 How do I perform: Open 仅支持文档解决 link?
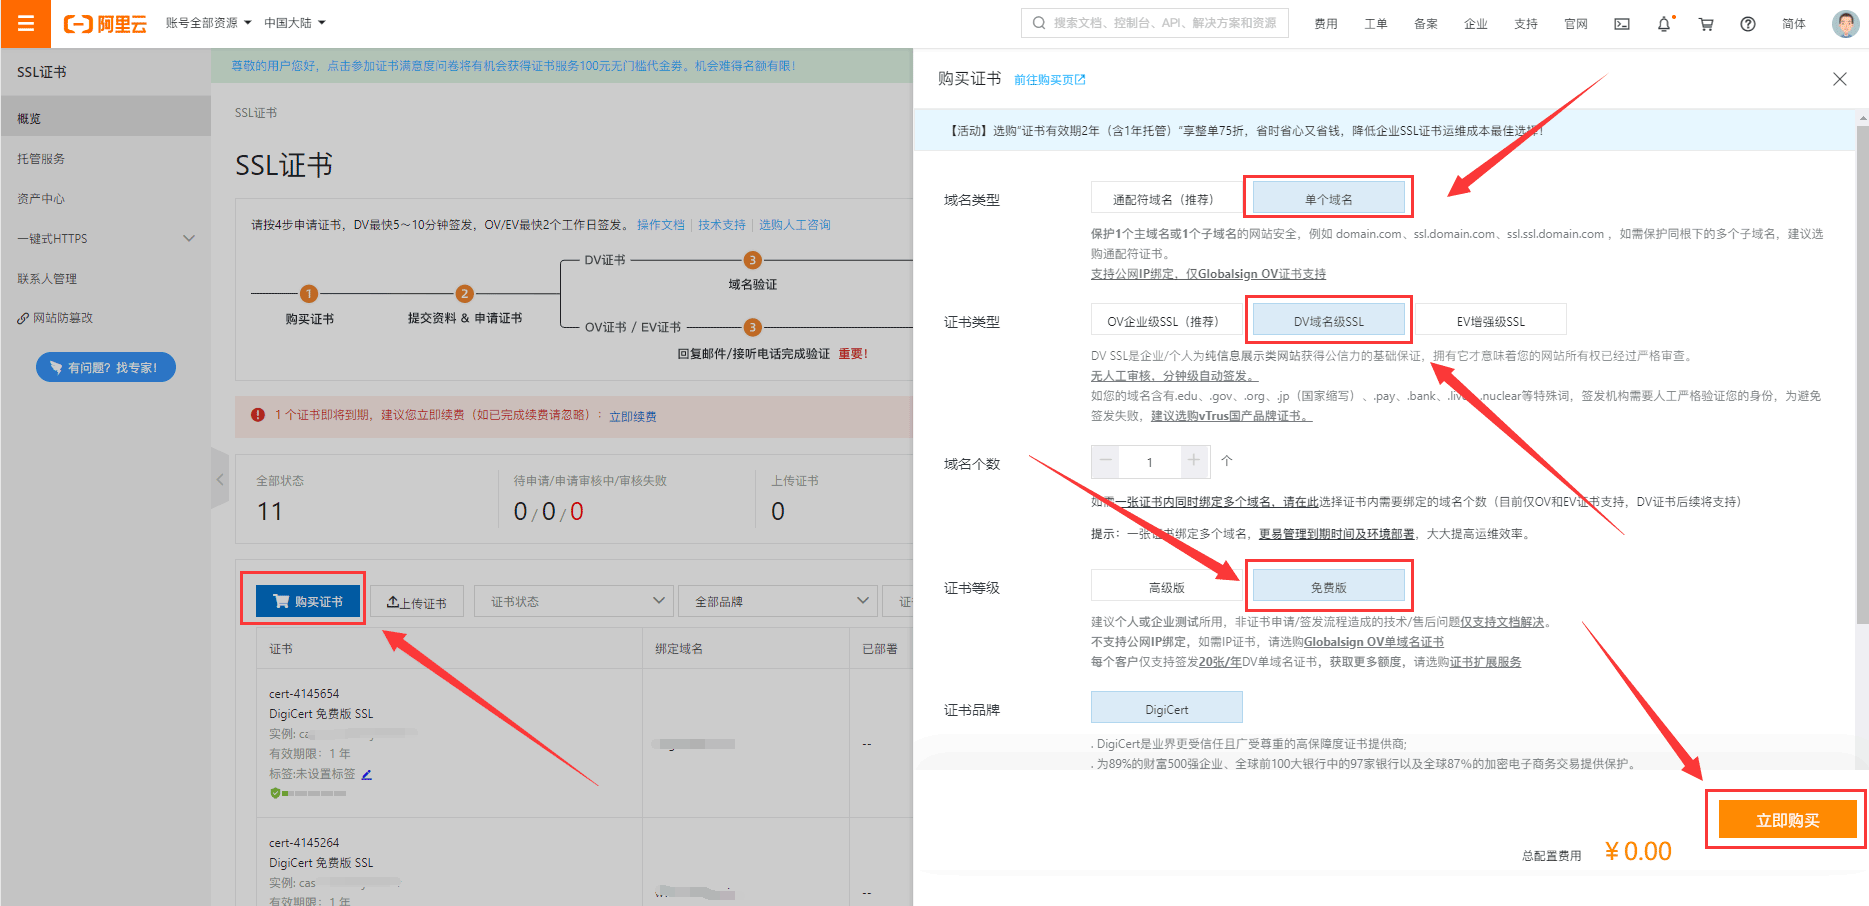pyautogui.click(x=1502, y=622)
